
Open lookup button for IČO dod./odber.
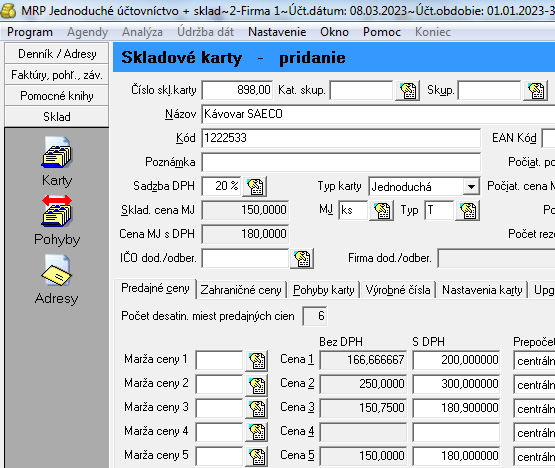pos(302,258)
